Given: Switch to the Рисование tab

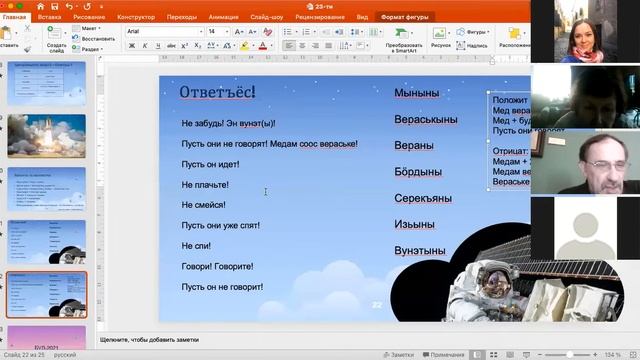Looking at the screenshot, I should pyautogui.click(x=89, y=17).
